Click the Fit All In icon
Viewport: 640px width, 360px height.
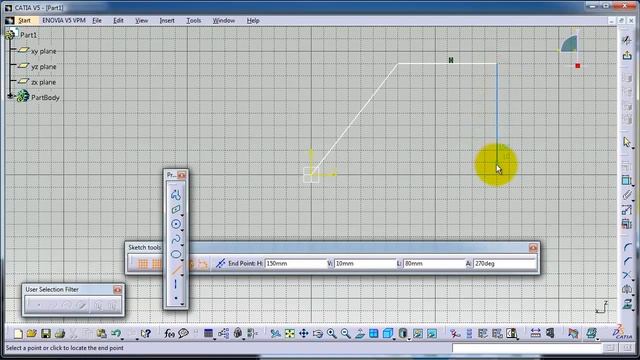[x=290, y=333]
